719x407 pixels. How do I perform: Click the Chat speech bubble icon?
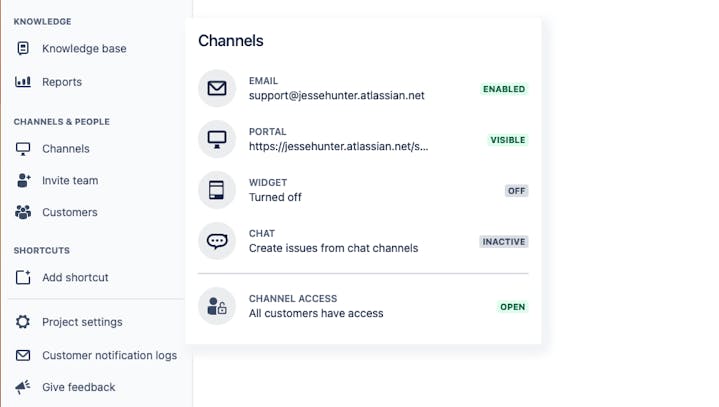217,241
